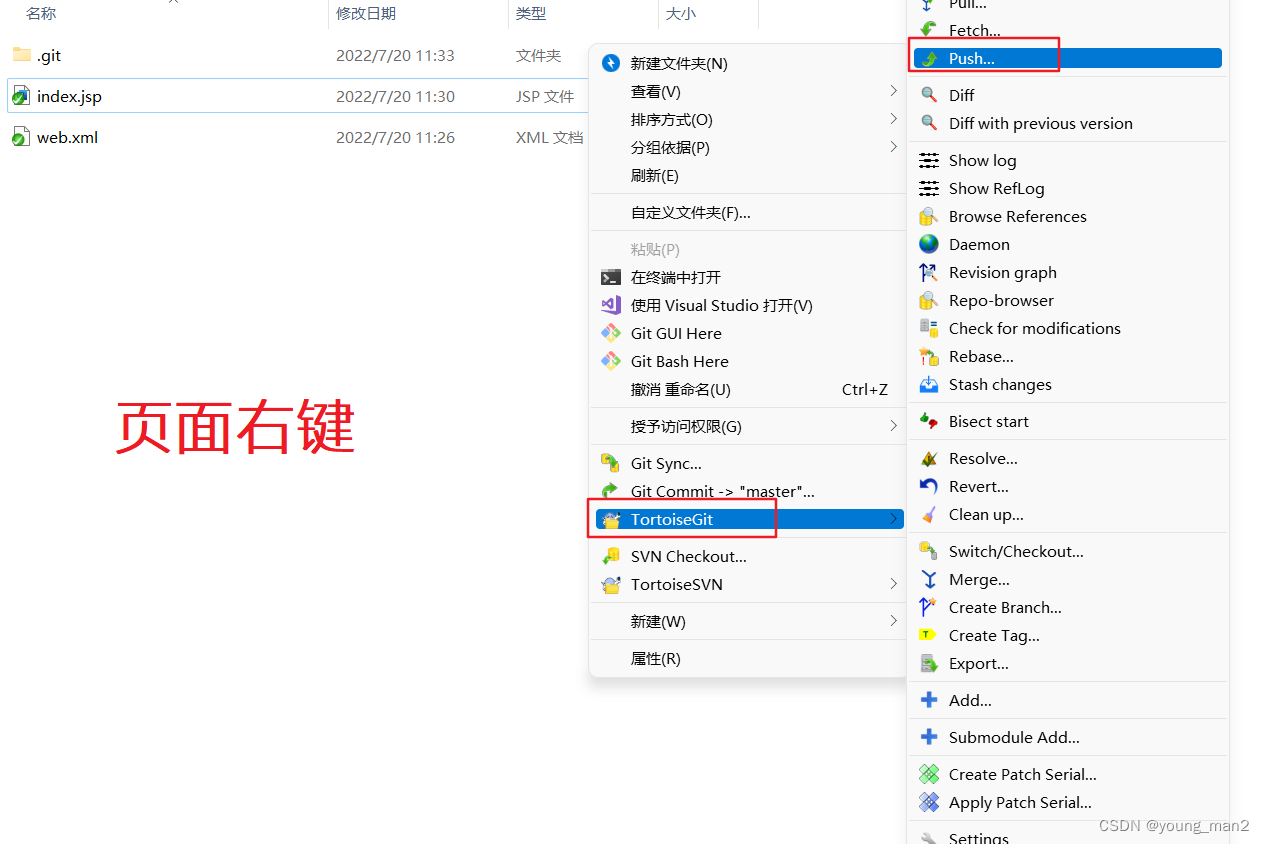This screenshot has height=844, width=1264.
Task: Click the Submodule Add plus icon
Action: pos(929,737)
